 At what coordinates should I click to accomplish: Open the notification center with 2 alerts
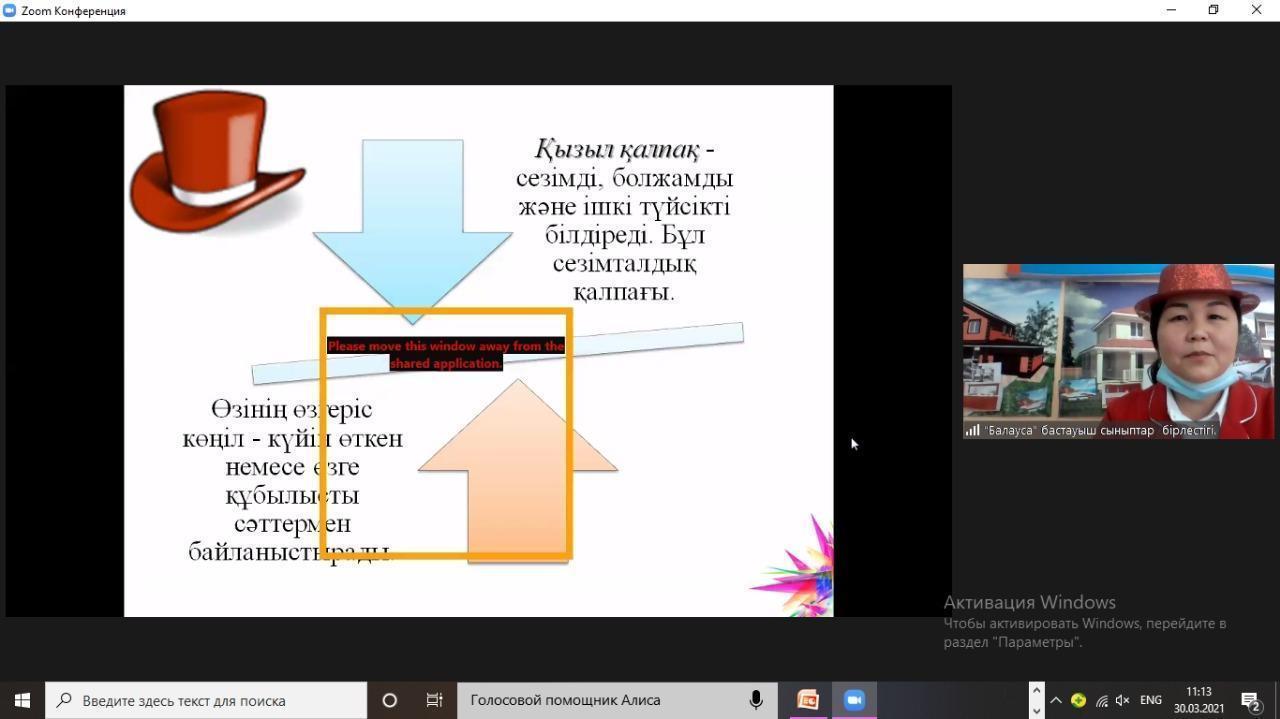point(1250,700)
